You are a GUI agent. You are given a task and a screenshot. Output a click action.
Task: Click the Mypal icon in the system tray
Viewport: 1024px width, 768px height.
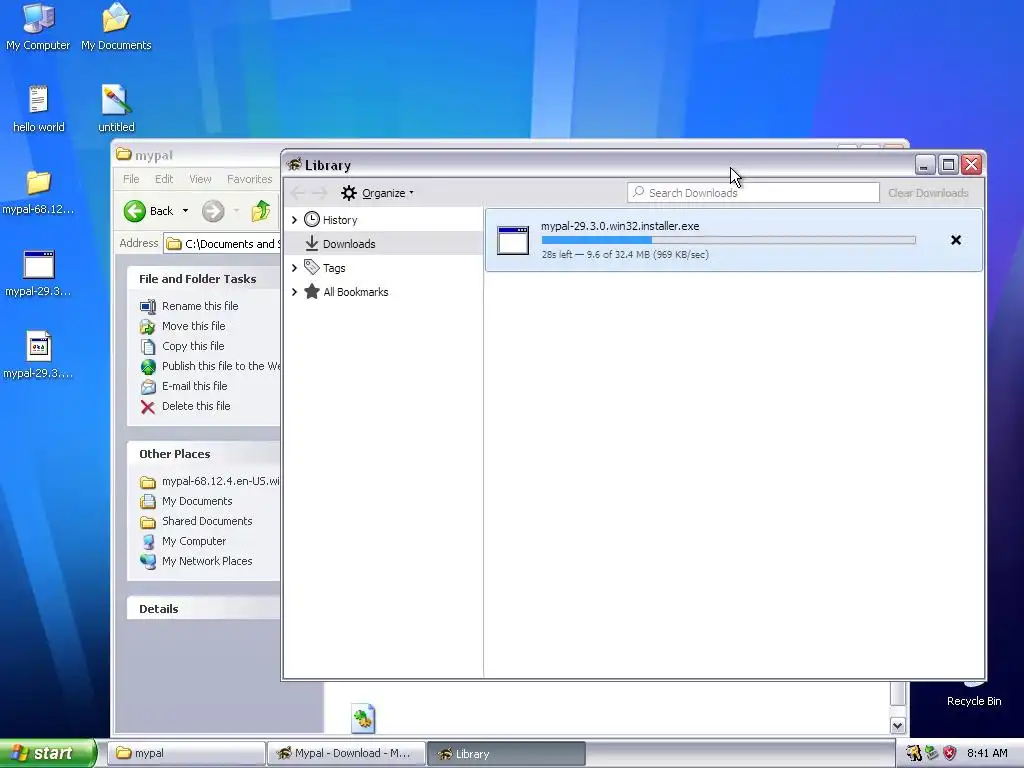(x=914, y=753)
